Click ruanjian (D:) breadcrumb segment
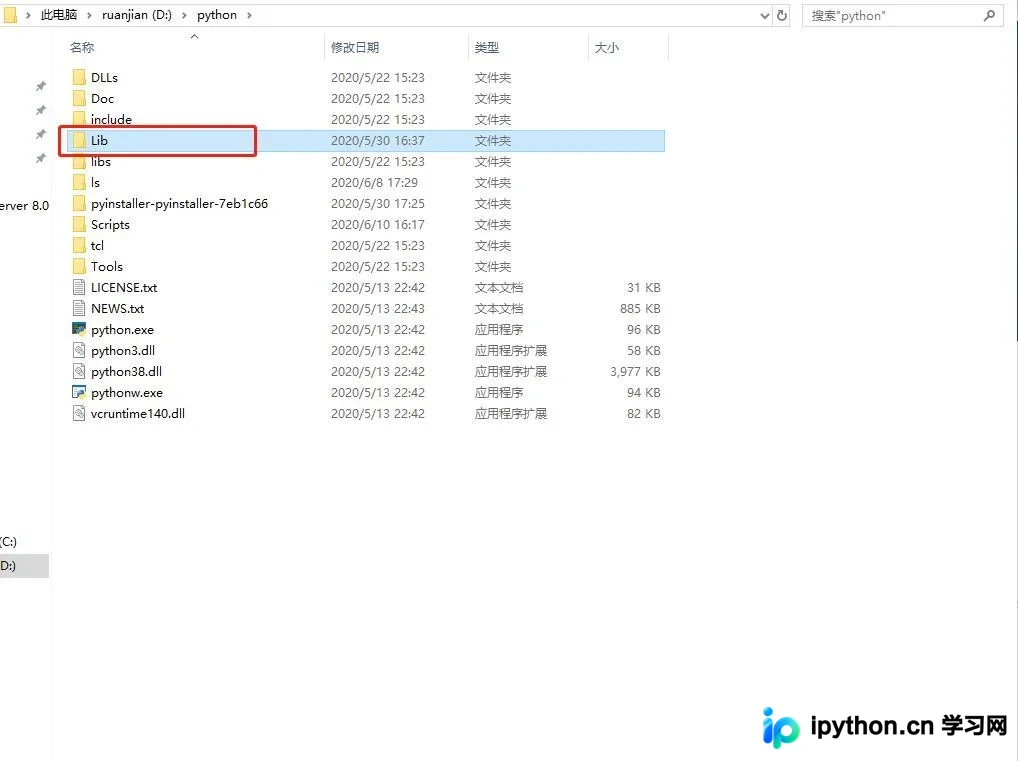 pos(137,15)
